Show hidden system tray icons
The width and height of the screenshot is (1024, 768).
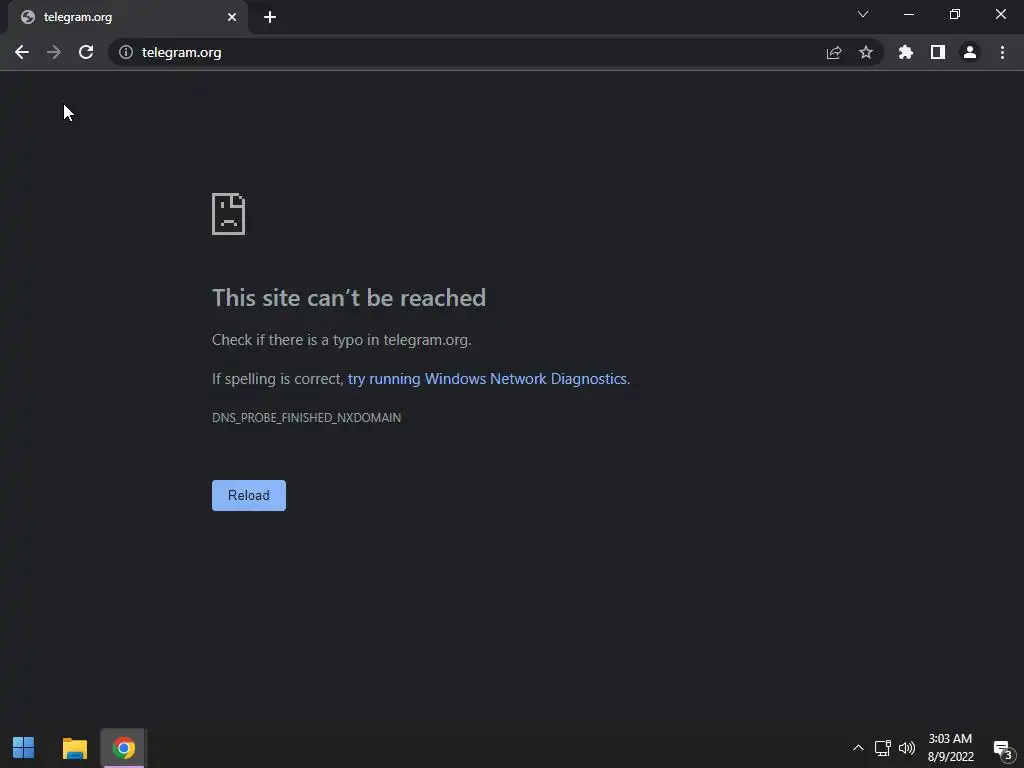coord(858,748)
